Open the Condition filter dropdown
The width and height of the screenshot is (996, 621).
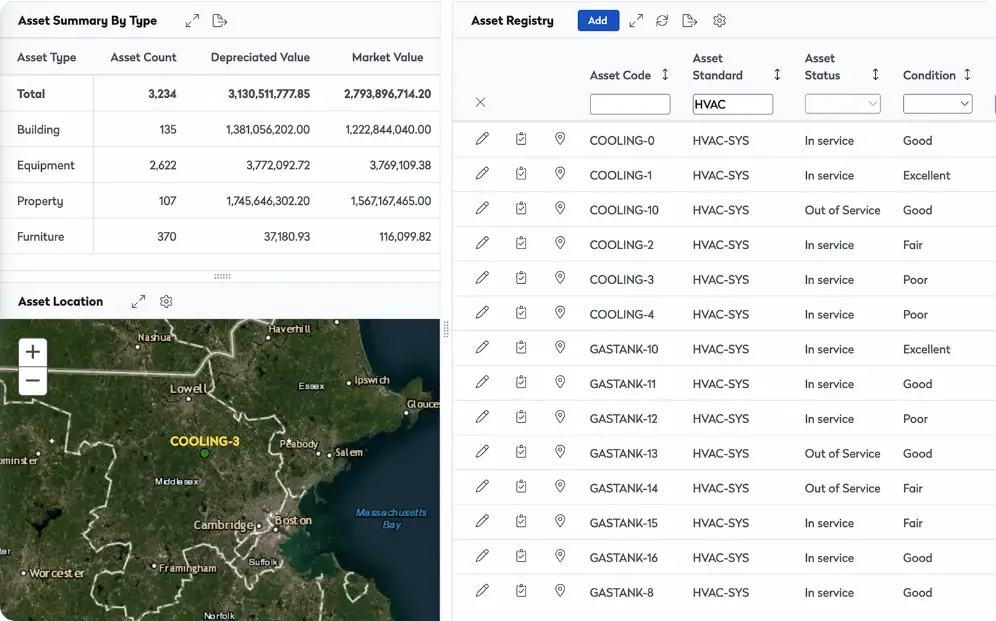click(937, 104)
